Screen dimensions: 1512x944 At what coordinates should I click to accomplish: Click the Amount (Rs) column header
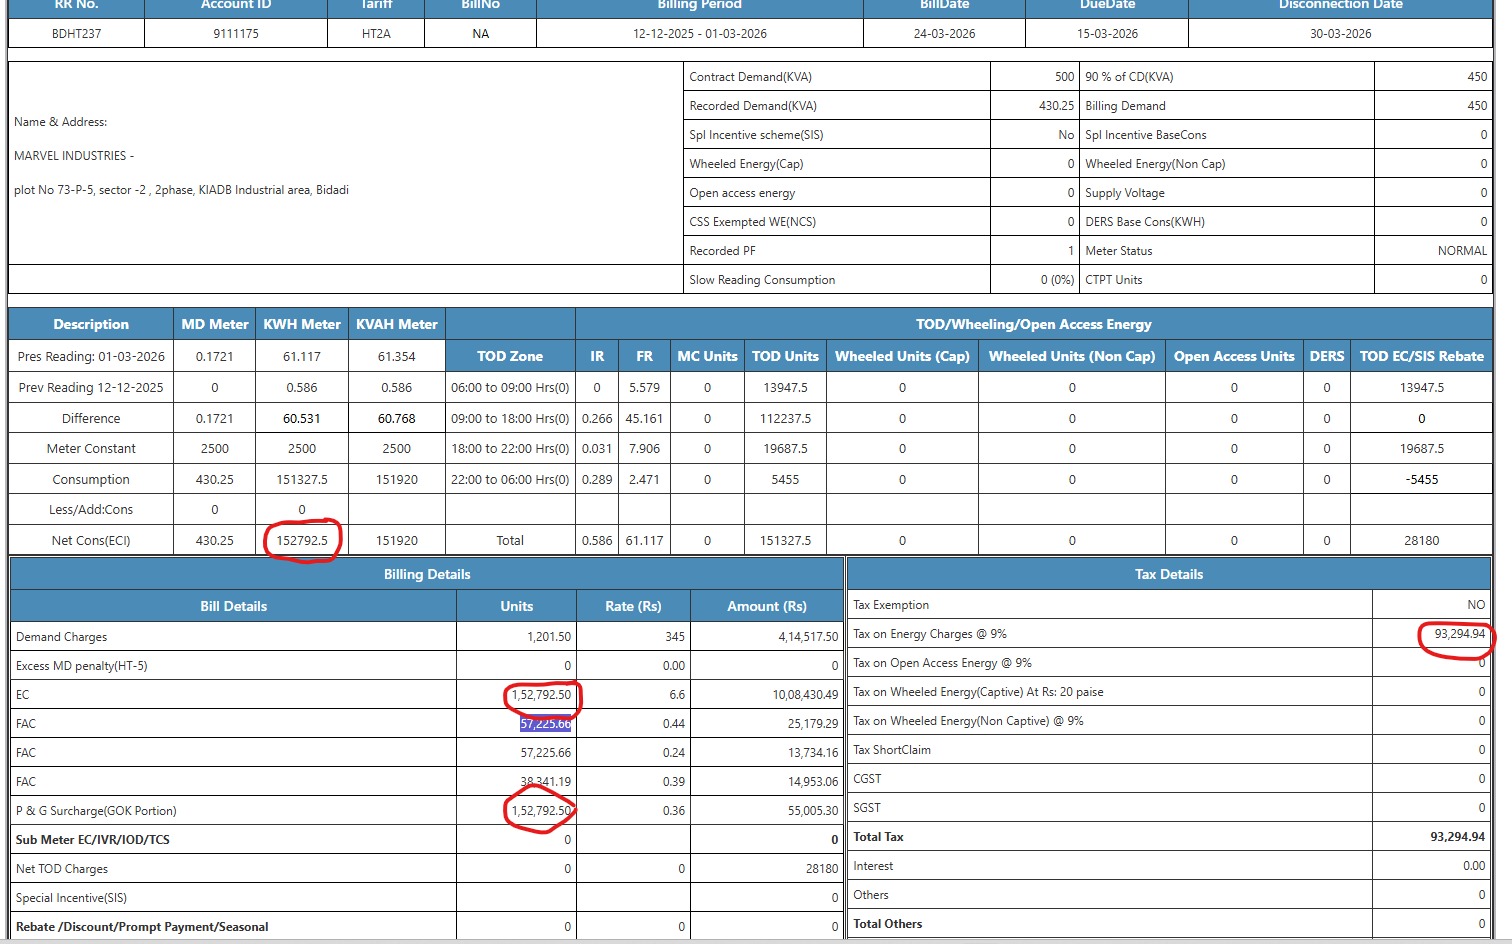[x=766, y=606]
